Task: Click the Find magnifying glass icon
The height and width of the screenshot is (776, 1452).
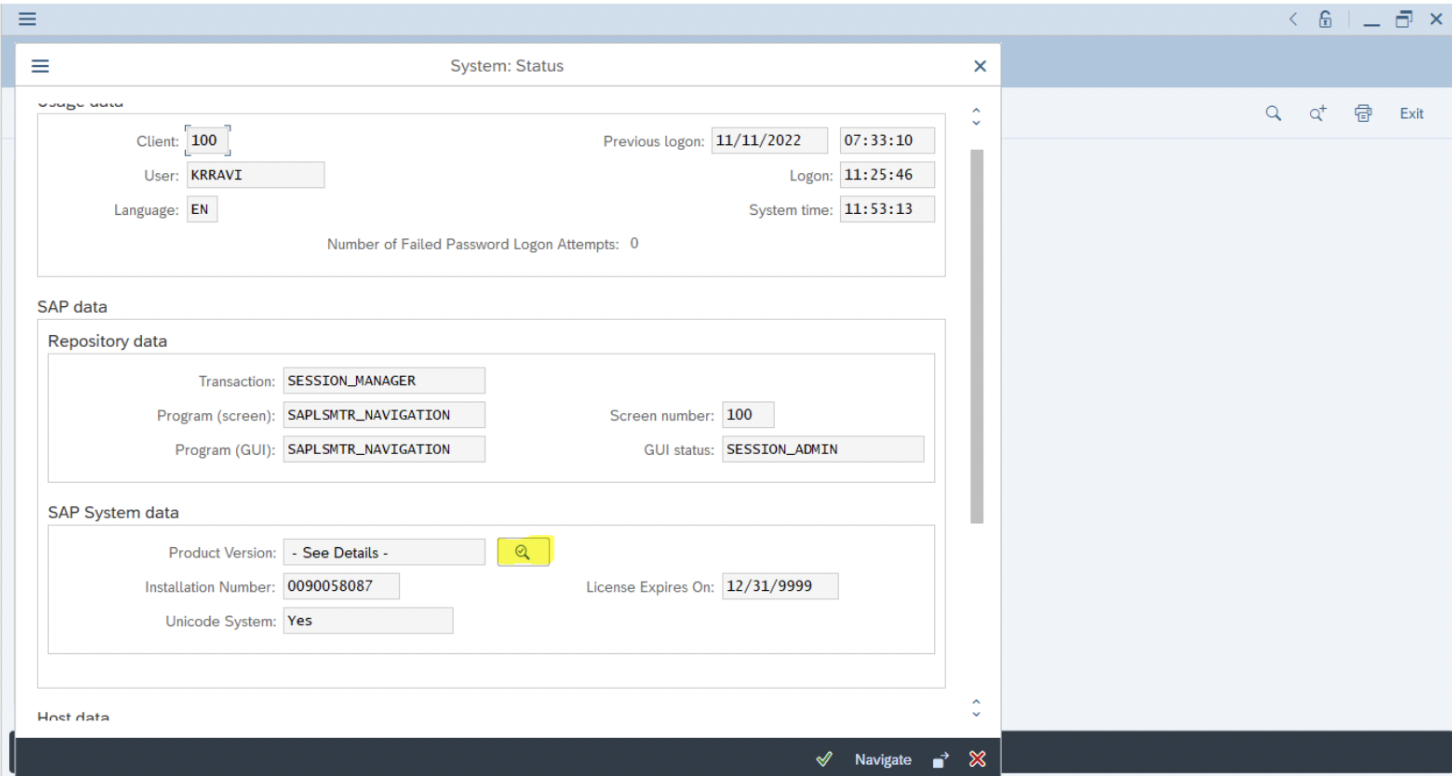Action: click(x=1272, y=113)
